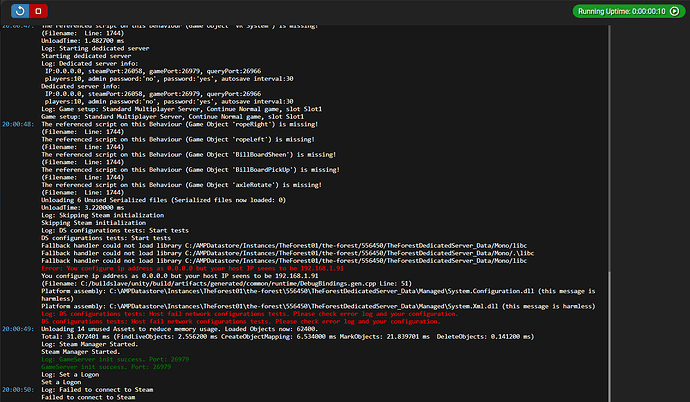Click the timestamp 20:00:48
The width and height of the screenshot is (690, 402).
point(18,124)
